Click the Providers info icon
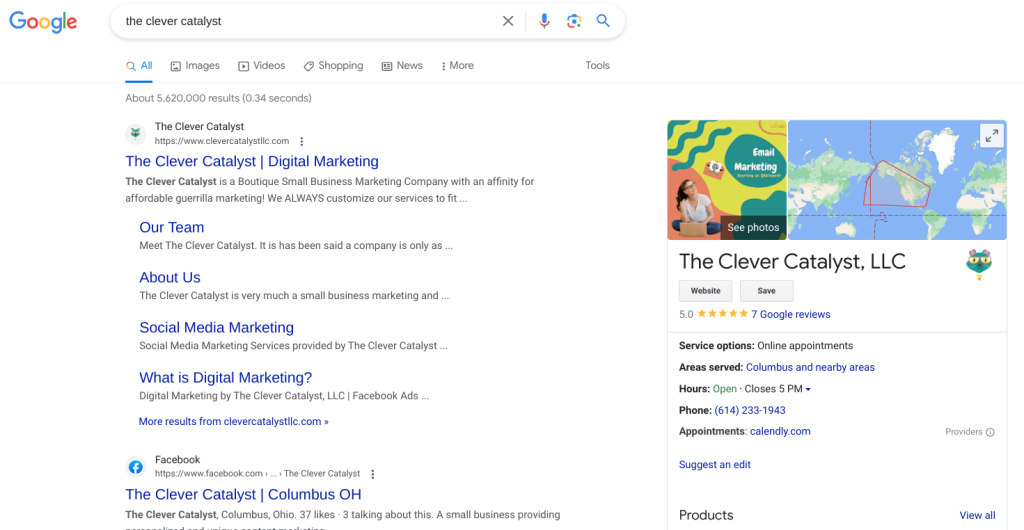The image size is (1024, 530). [x=990, y=432]
